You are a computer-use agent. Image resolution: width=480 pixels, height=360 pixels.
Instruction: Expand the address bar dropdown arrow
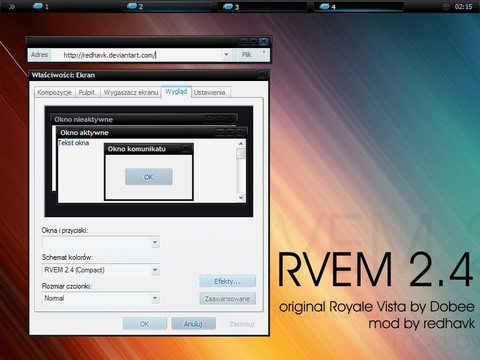[226, 55]
